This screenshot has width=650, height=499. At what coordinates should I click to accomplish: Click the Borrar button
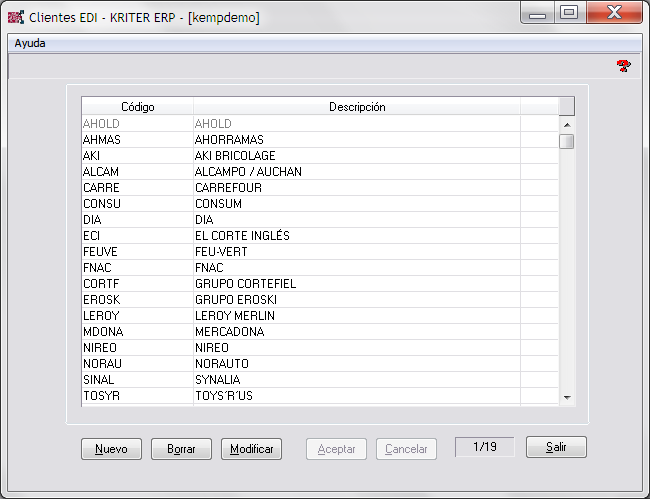[181, 449]
